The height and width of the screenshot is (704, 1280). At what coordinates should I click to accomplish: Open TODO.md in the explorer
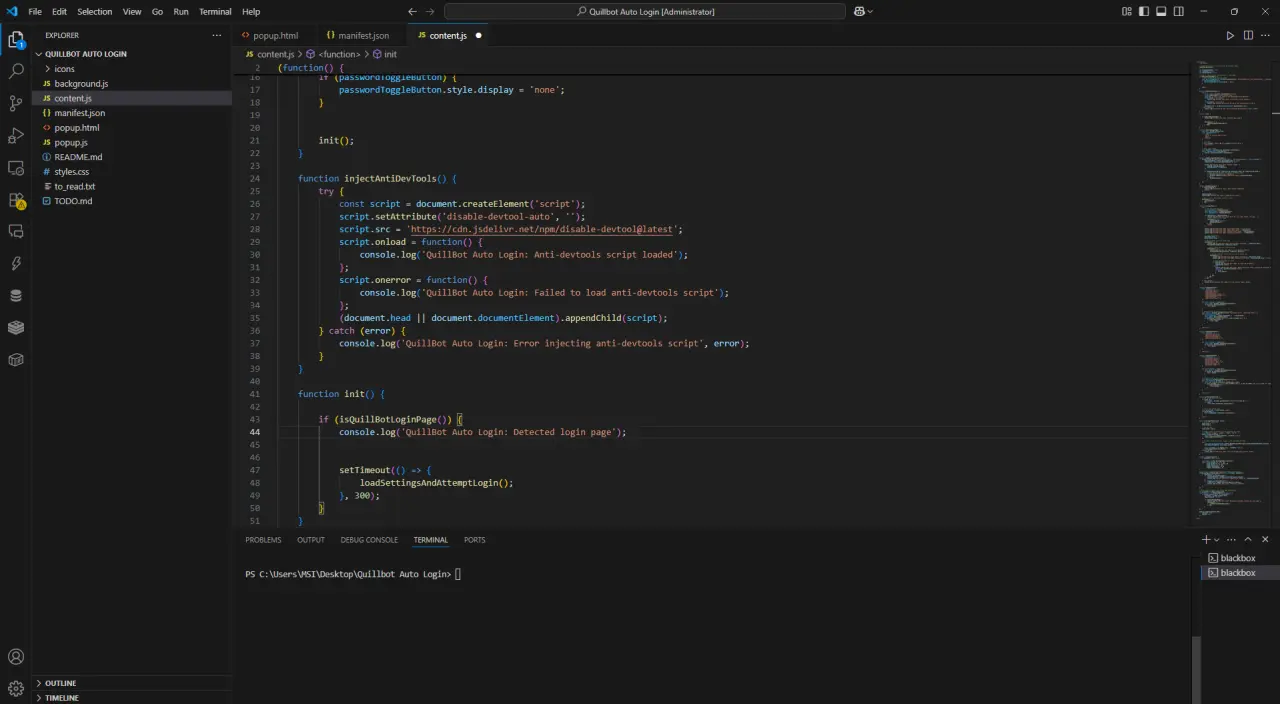click(132, 201)
